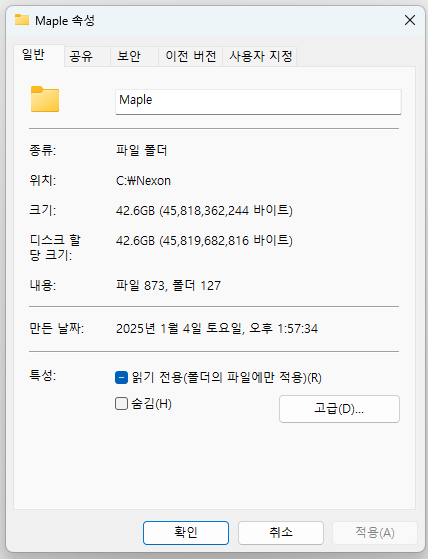Open advanced attributes via 고급(D)... button

tap(339, 409)
